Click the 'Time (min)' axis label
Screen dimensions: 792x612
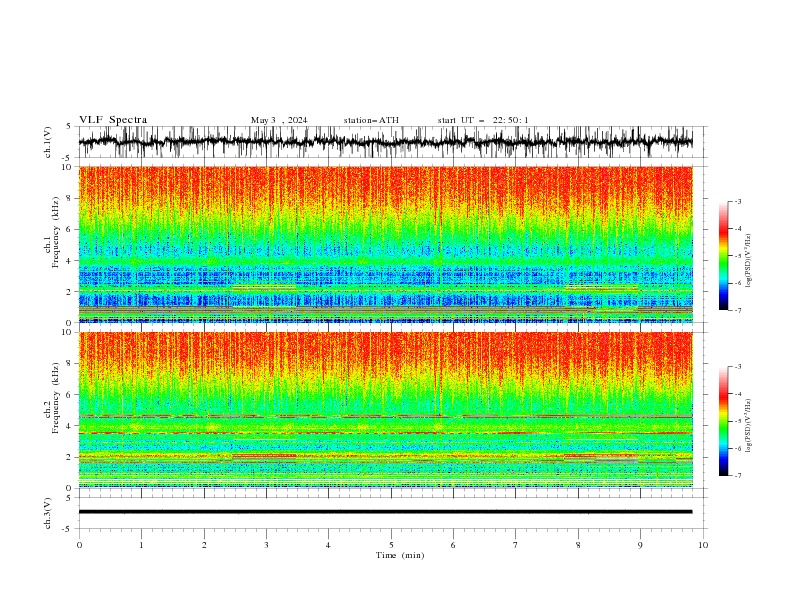[400, 555]
